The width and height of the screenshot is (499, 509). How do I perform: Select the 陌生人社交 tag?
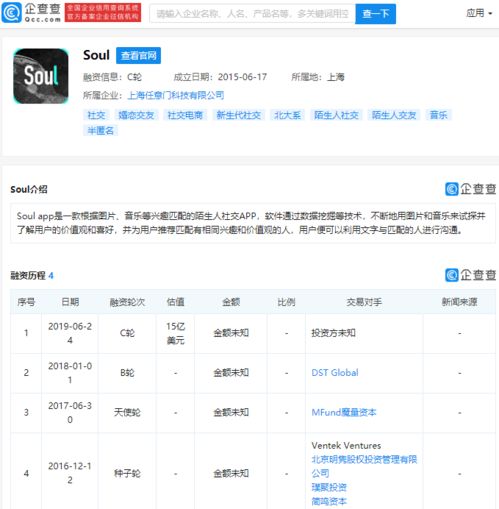(x=336, y=115)
